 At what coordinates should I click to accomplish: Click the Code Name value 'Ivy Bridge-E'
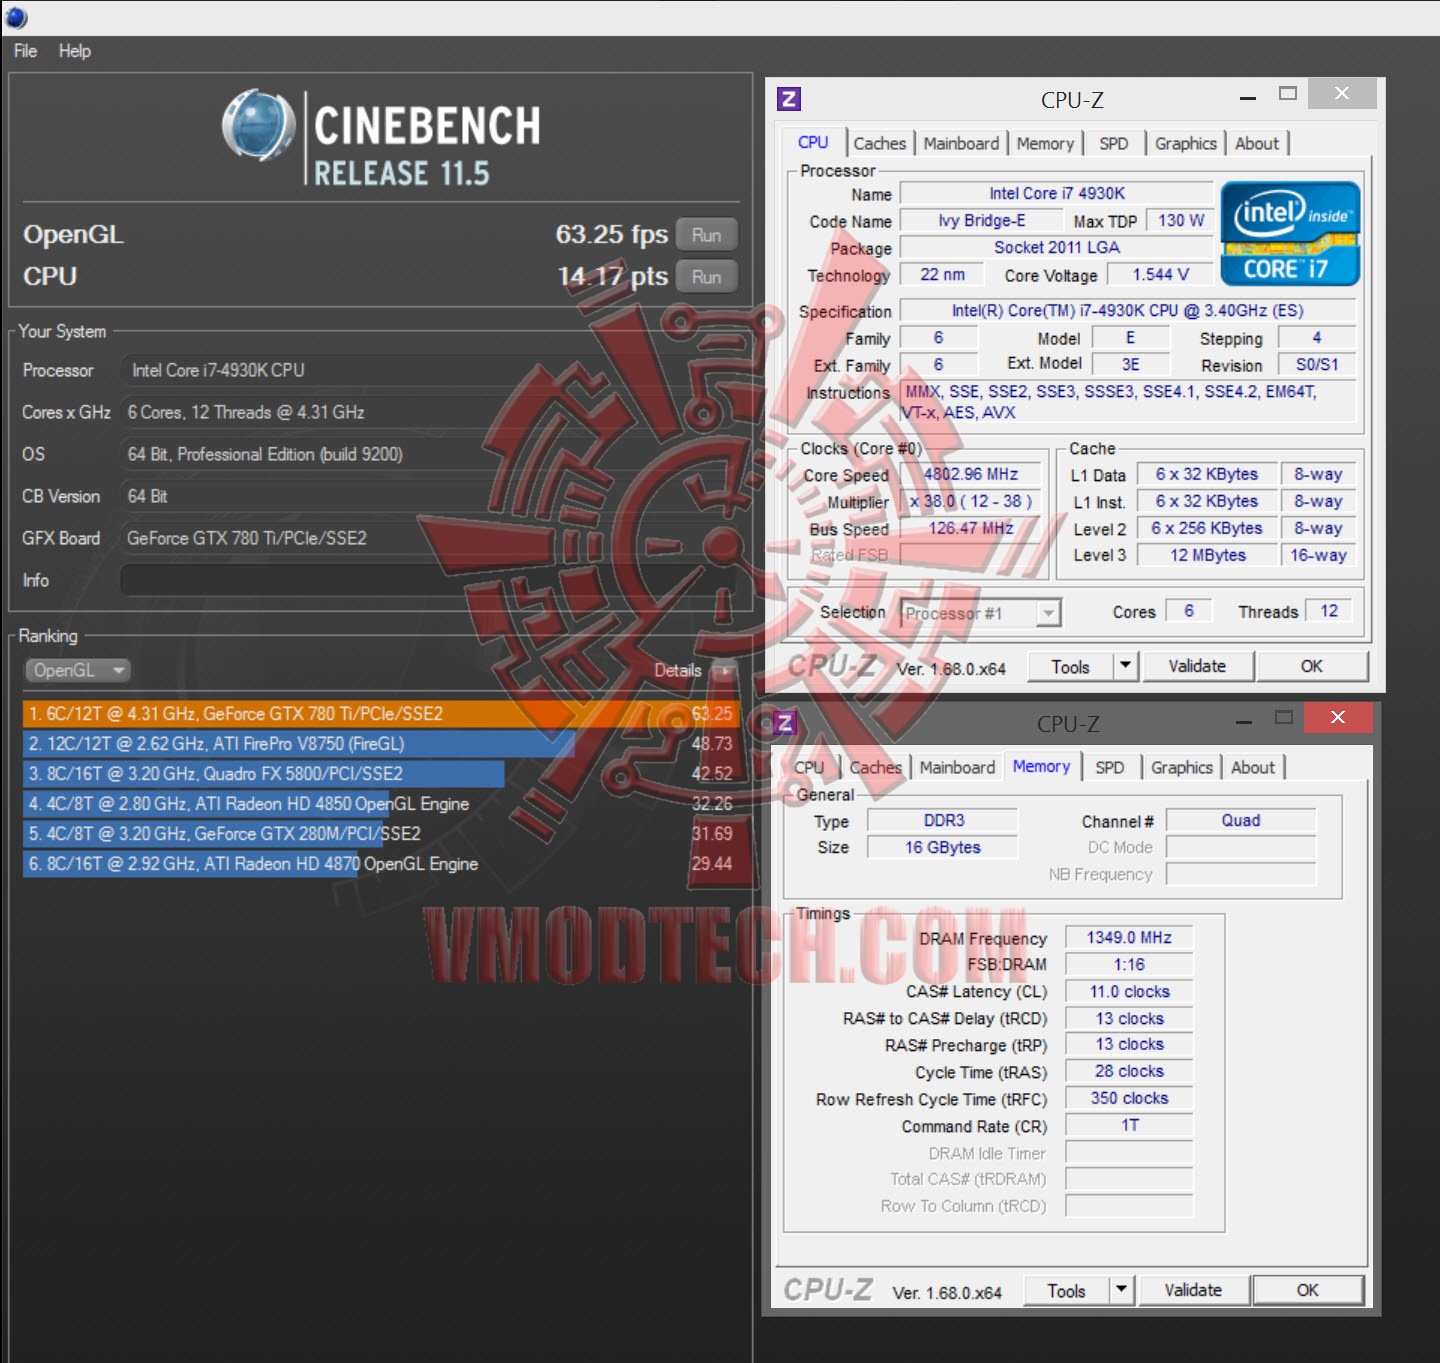click(x=981, y=220)
